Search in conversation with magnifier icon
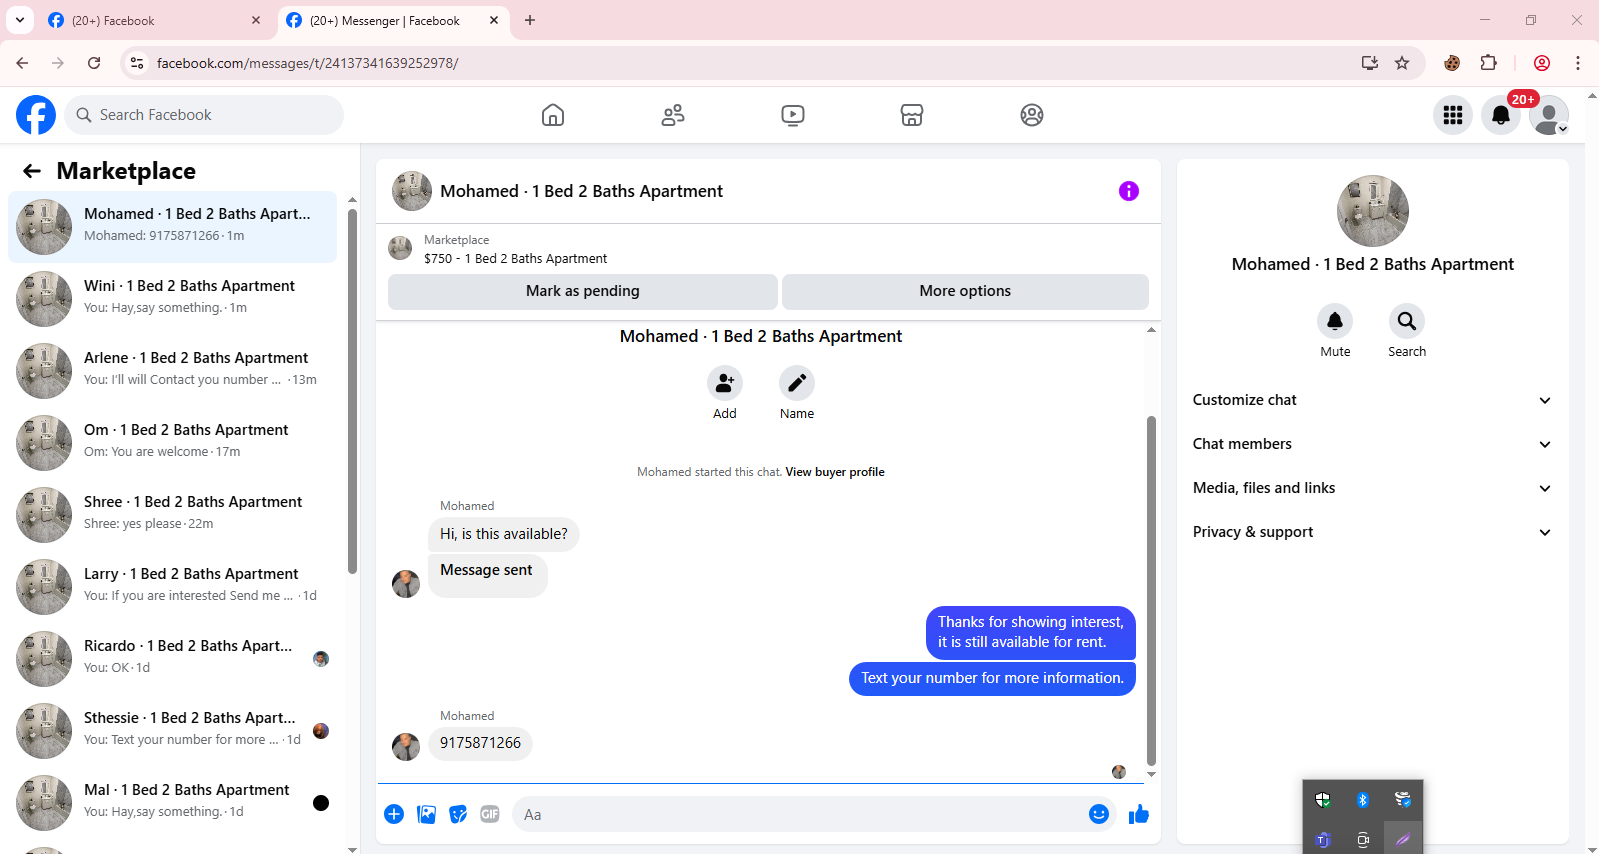Screen dimensions: 1599x854 click(x=1407, y=321)
